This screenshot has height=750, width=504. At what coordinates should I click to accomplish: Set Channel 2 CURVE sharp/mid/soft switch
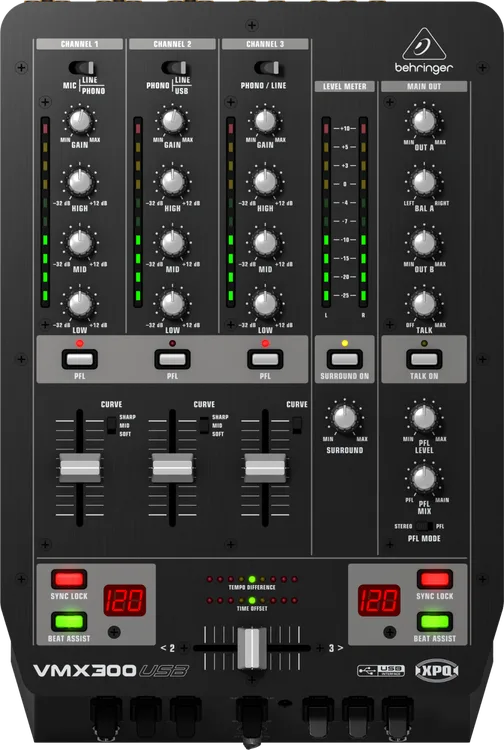click(204, 425)
